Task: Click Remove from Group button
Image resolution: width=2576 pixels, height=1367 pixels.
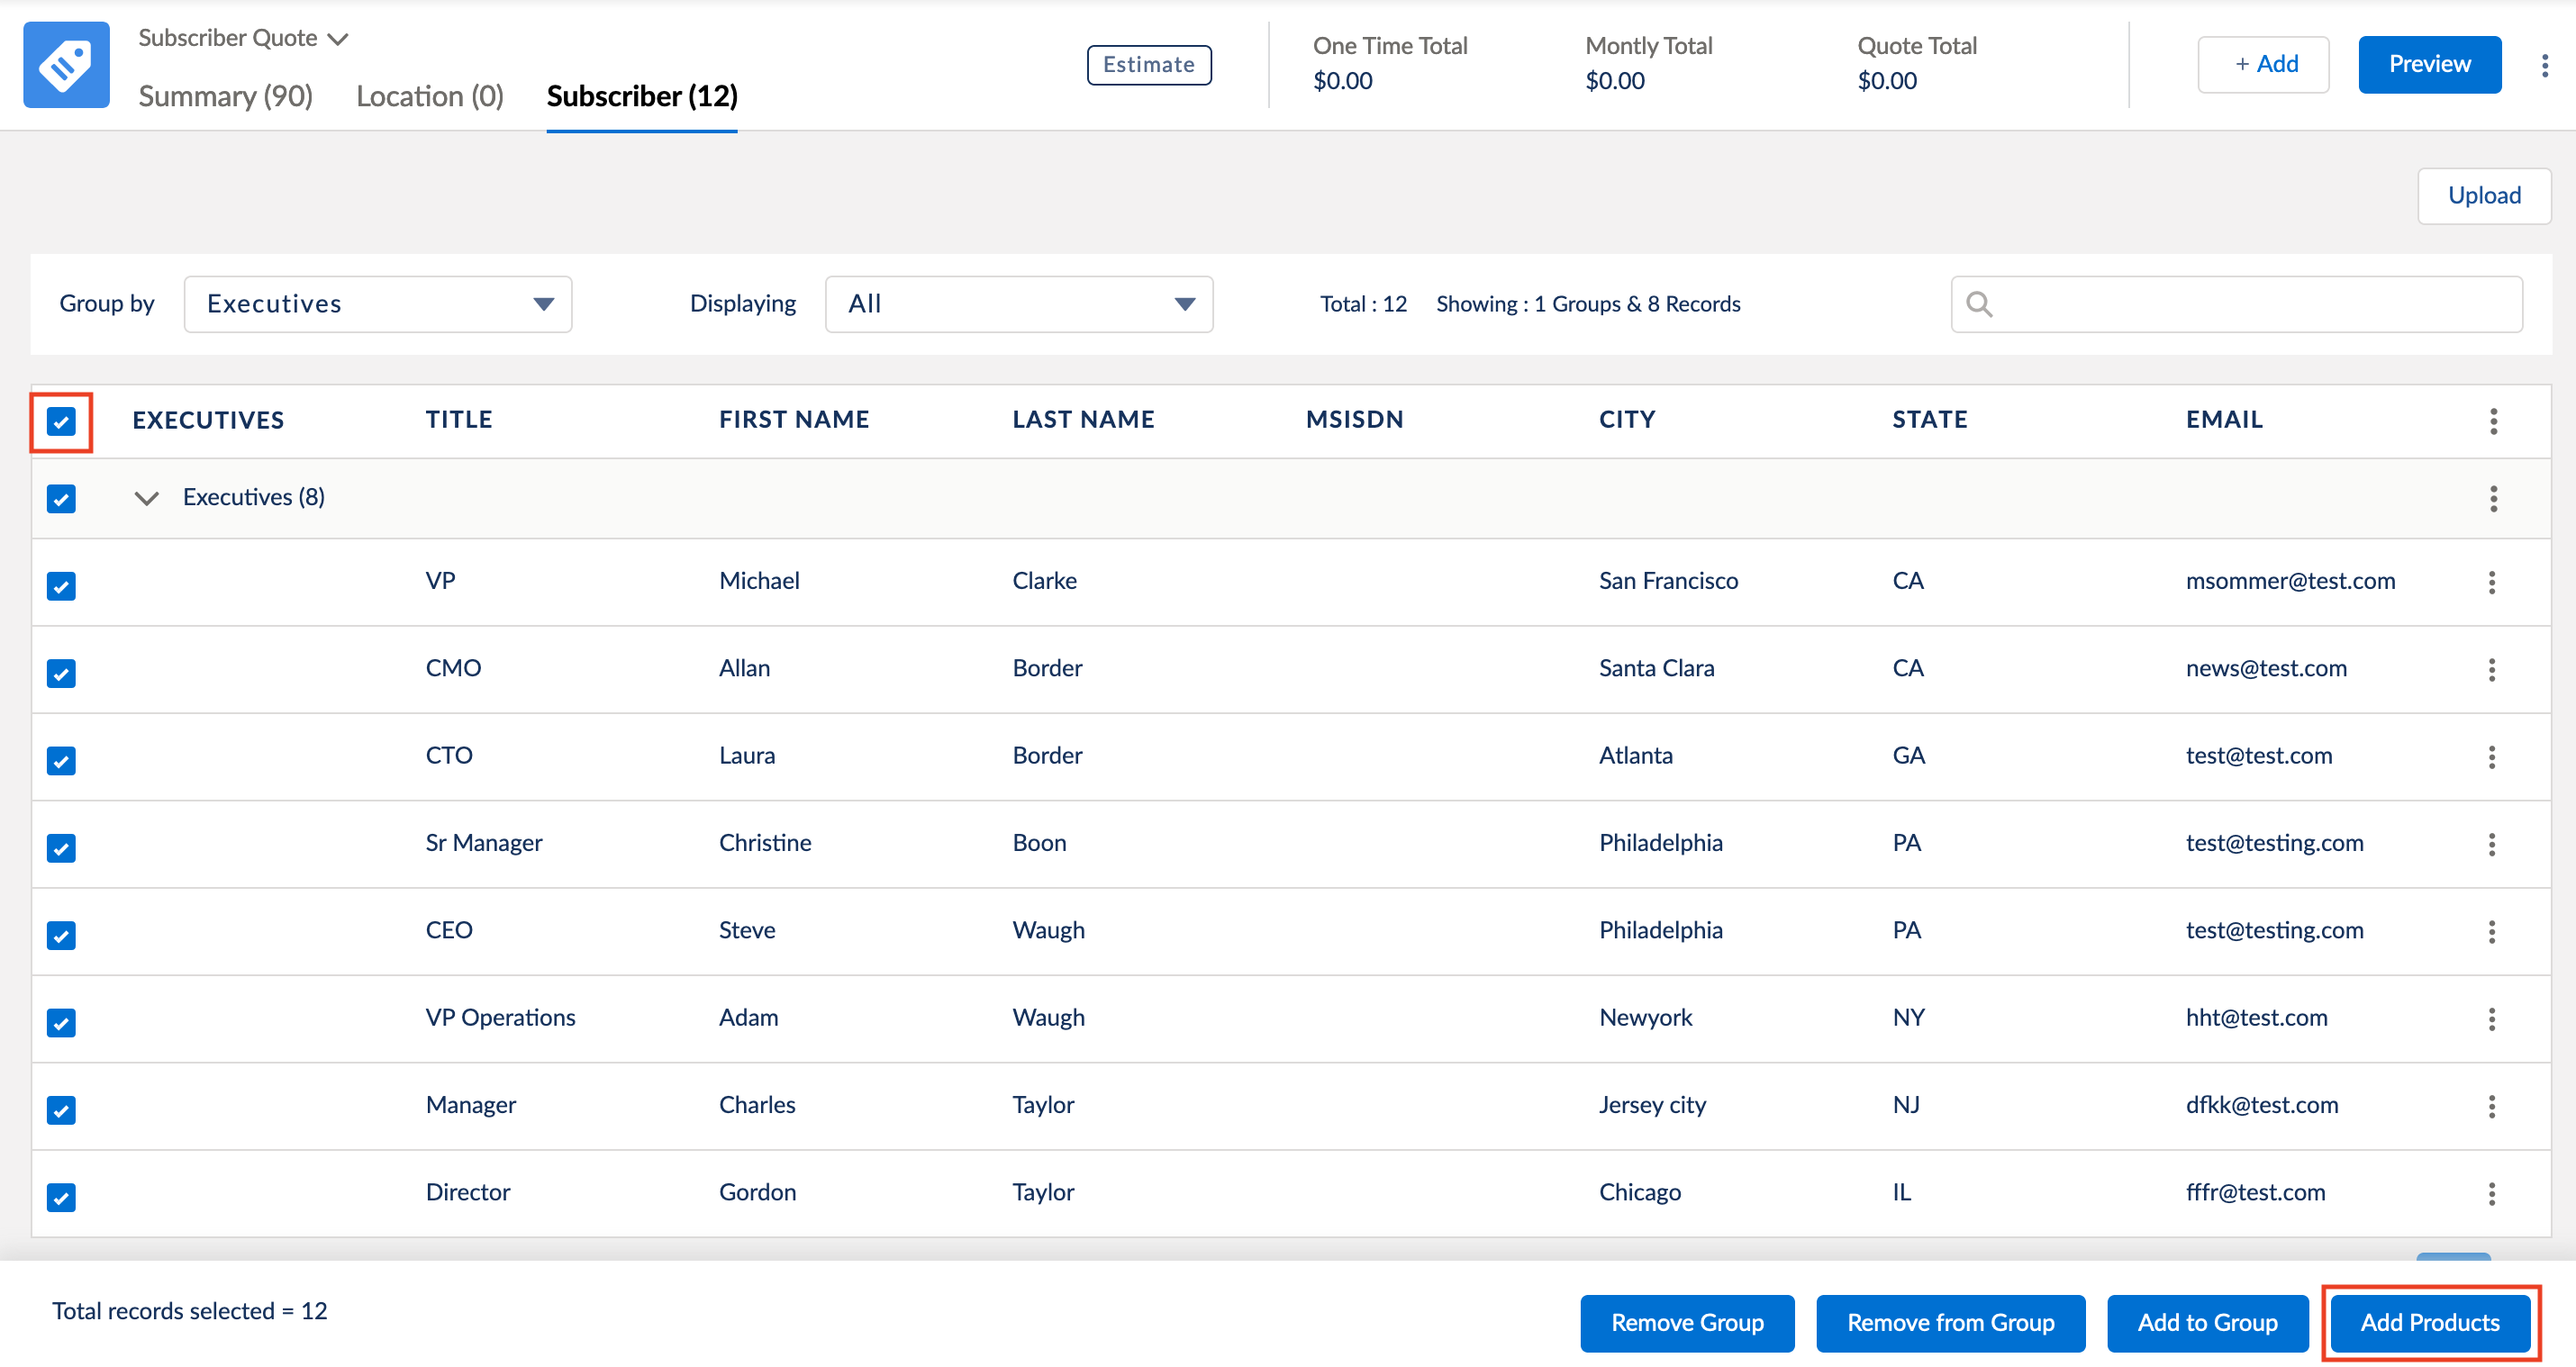Action: pos(1950,1323)
